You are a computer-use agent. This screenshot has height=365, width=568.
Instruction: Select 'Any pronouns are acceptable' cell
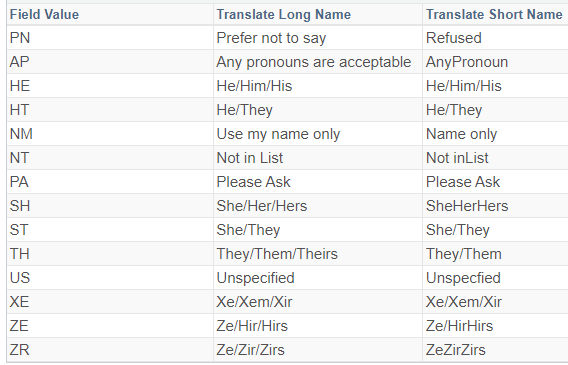318,62
